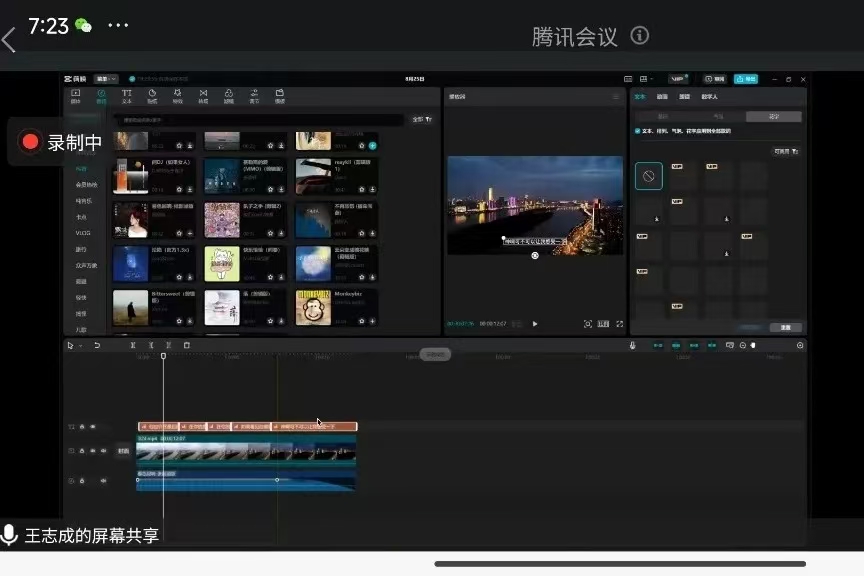Screen dimensions: 864x576
Task: Toggle apply text styles to all subtitles checkbox
Action: pos(638,131)
